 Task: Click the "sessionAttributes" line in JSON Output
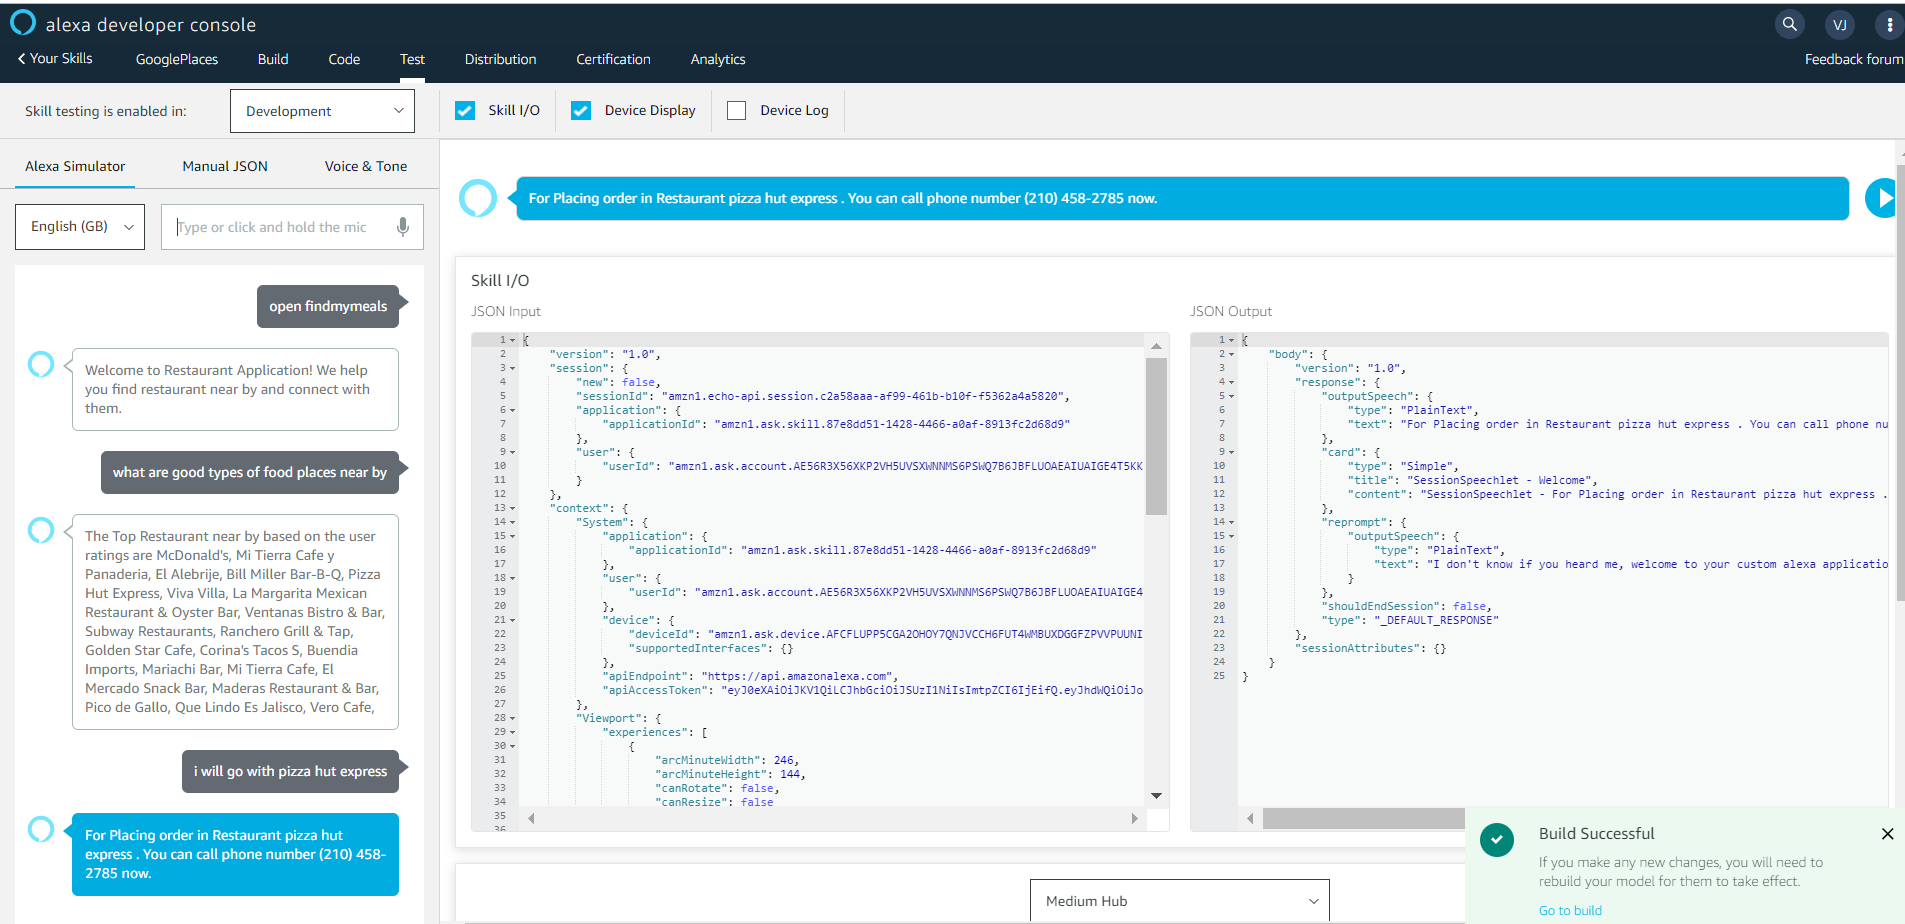(1371, 648)
